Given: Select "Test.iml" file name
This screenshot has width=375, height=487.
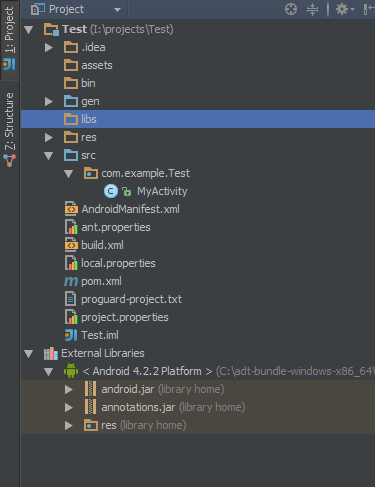Looking at the screenshot, I should pyautogui.click(x=100, y=335).
